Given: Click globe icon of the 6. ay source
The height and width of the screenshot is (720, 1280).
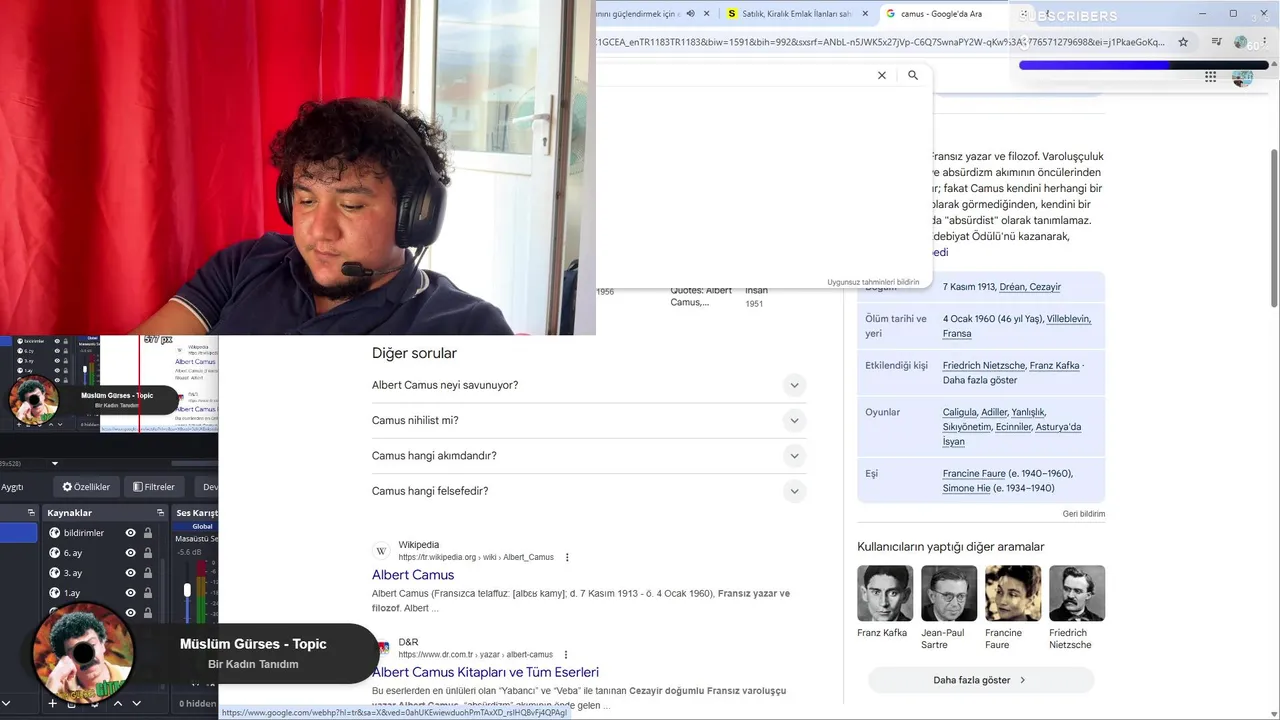Looking at the screenshot, I should pyautogui.click(x=55, y=553).
